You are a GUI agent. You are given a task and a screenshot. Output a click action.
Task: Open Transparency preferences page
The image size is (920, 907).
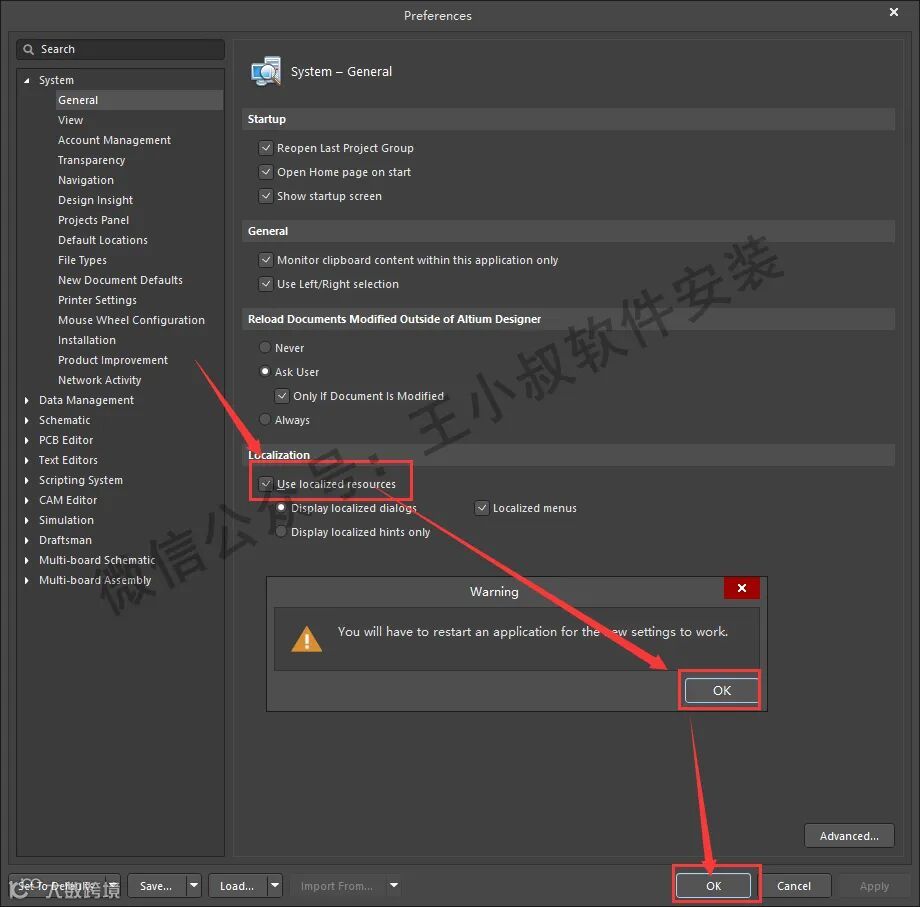point(92,160)
